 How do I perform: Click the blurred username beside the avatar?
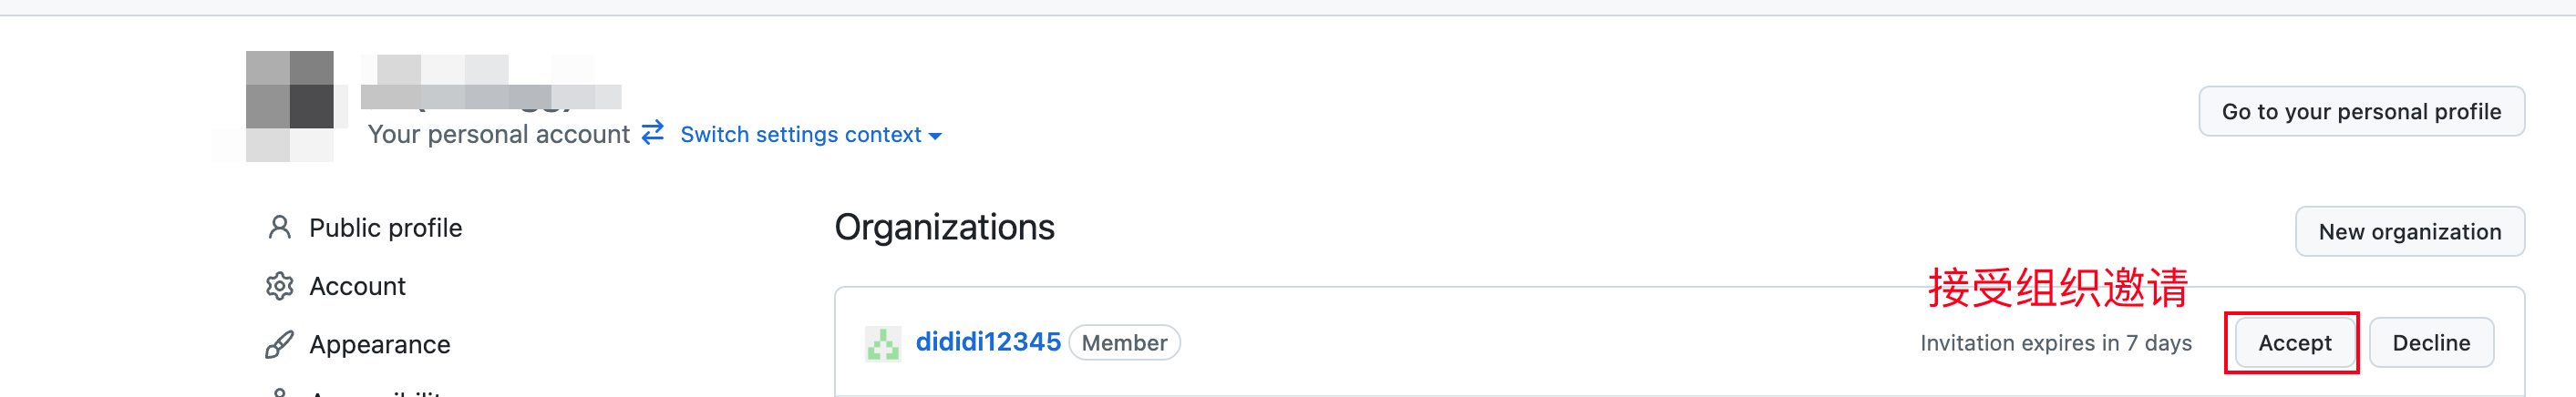click(x=490, y=84)
